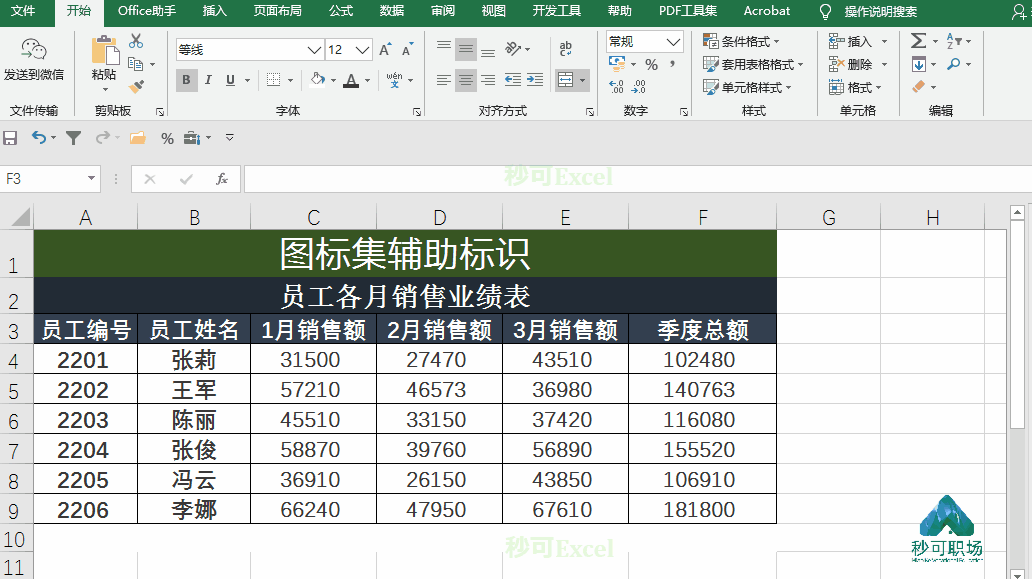
Task: Click the Save icon in quick access toolbar
Action: tap(10, 138)
